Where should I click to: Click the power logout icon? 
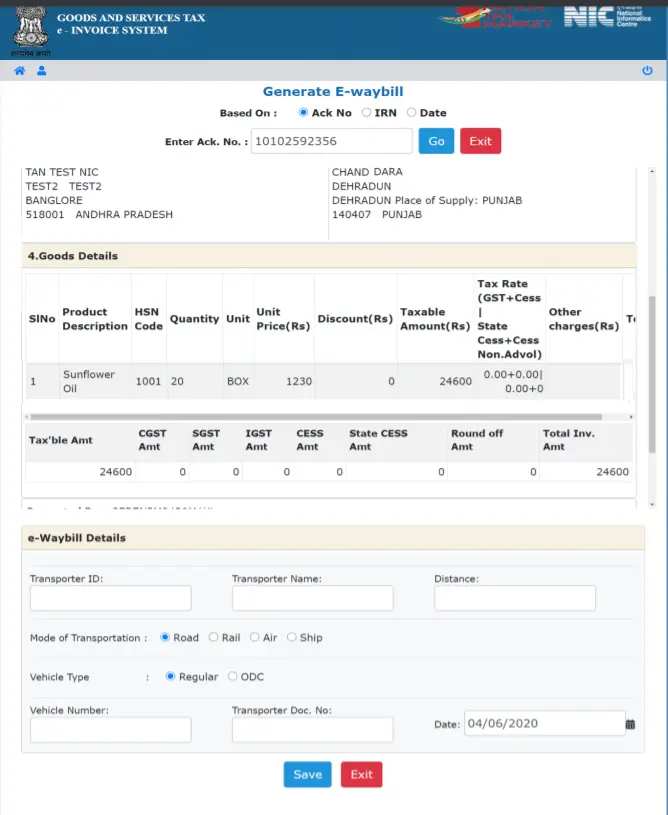(647, 71)
